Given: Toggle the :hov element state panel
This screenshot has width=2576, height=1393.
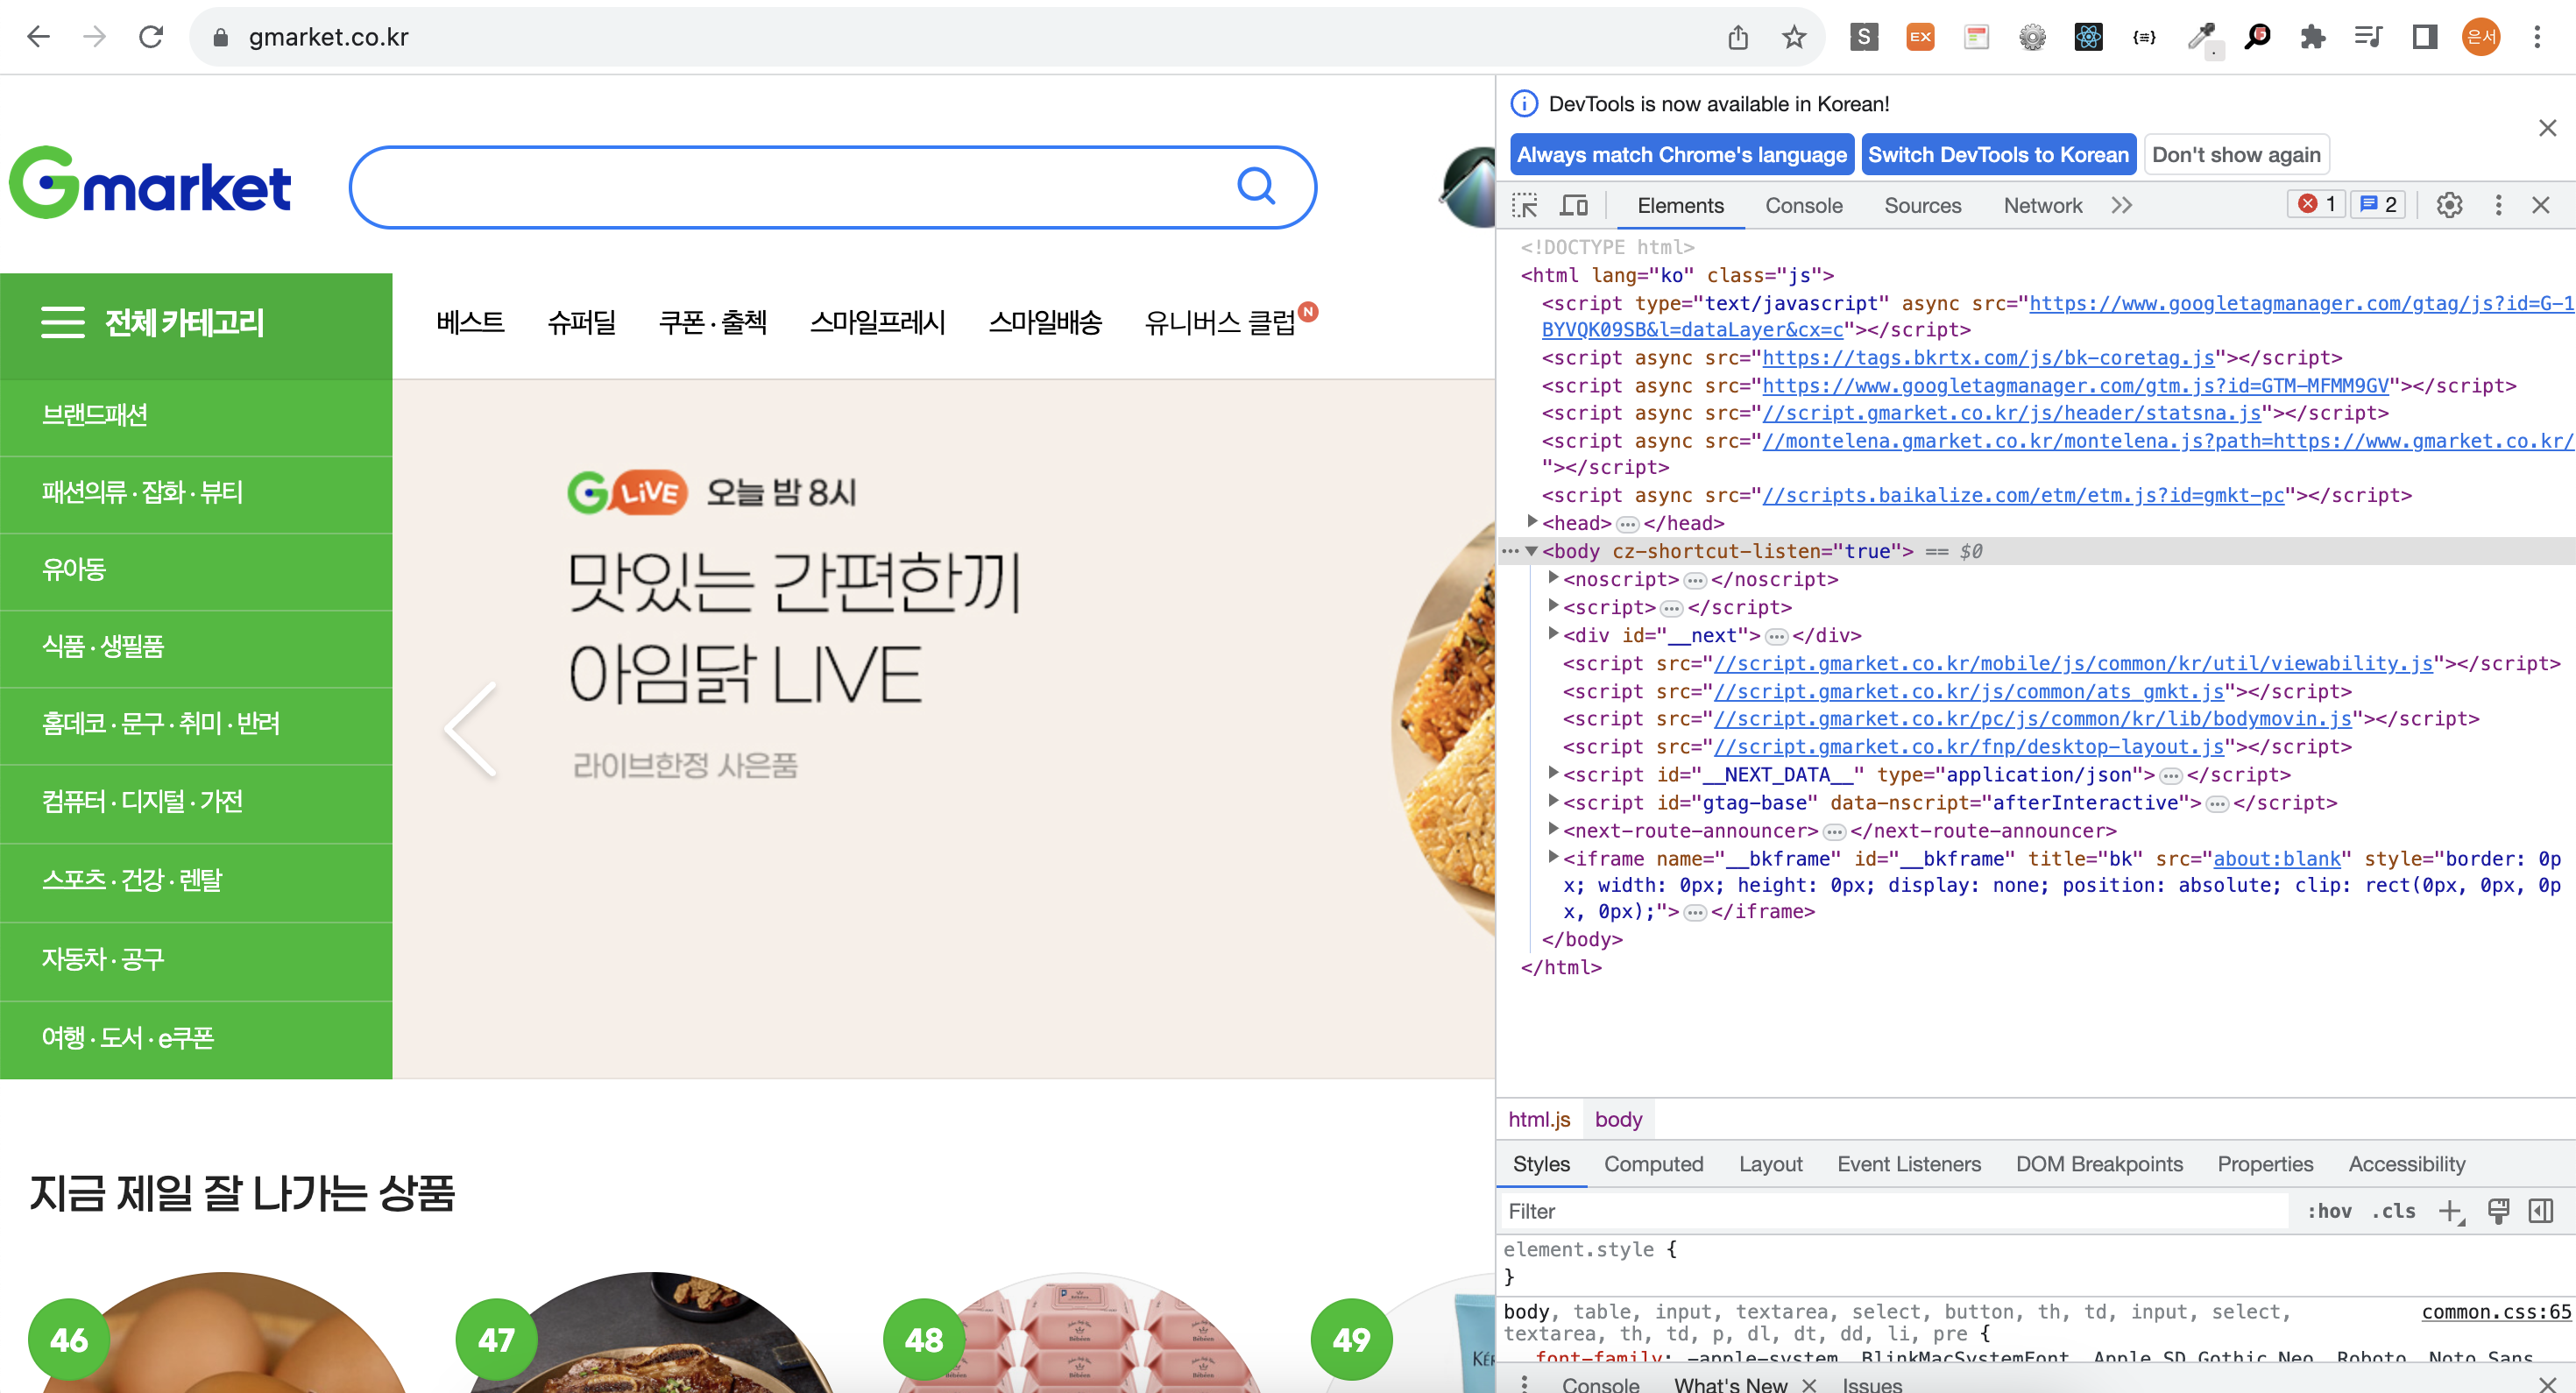Looking at the screenshot, I should pyautogui.click(x=2329, y=1211).
